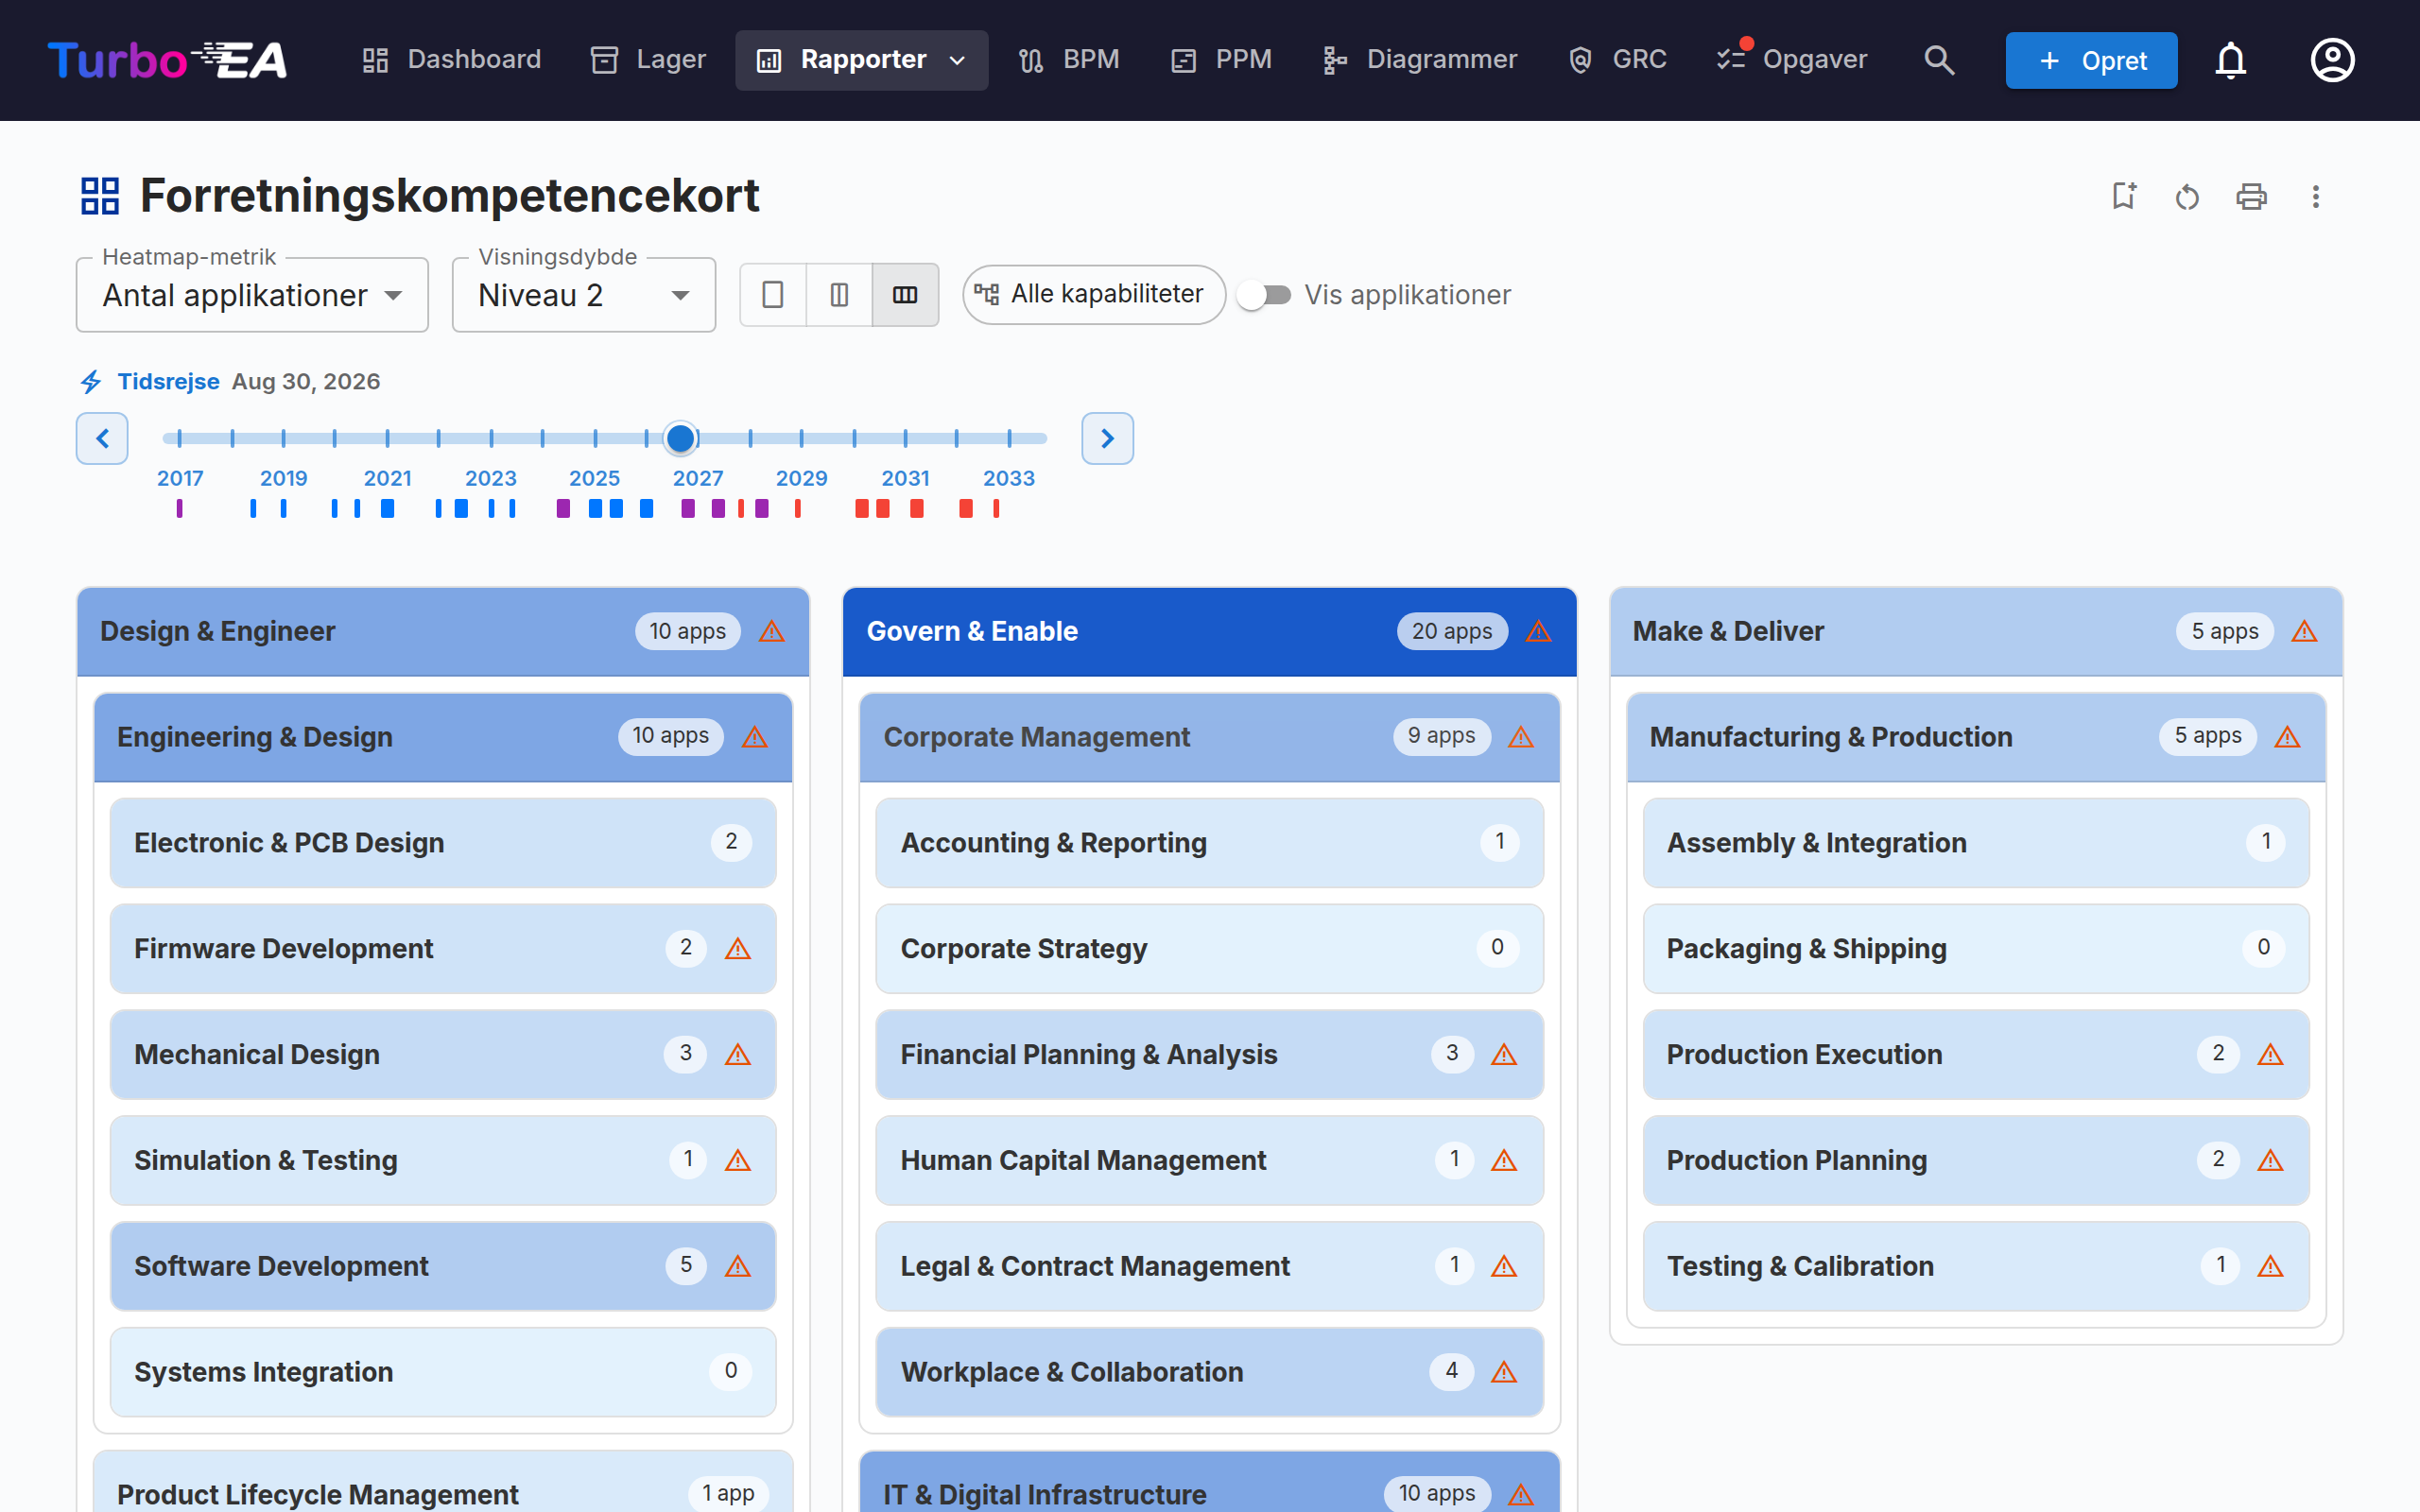Viewport: 2420px width, 1512px height.
Task: Click Alle kapabiliteter filter button
Action: (x=1094, y=295)
